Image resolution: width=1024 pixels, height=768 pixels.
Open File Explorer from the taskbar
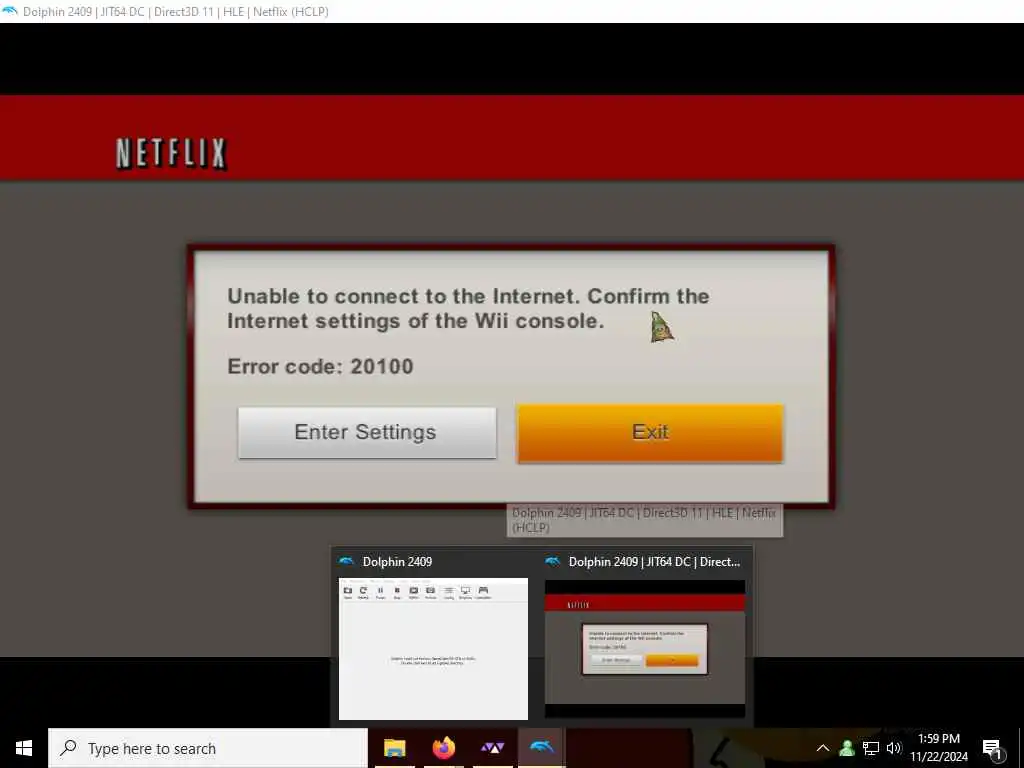pyautogui.click(x=394, y=748)
